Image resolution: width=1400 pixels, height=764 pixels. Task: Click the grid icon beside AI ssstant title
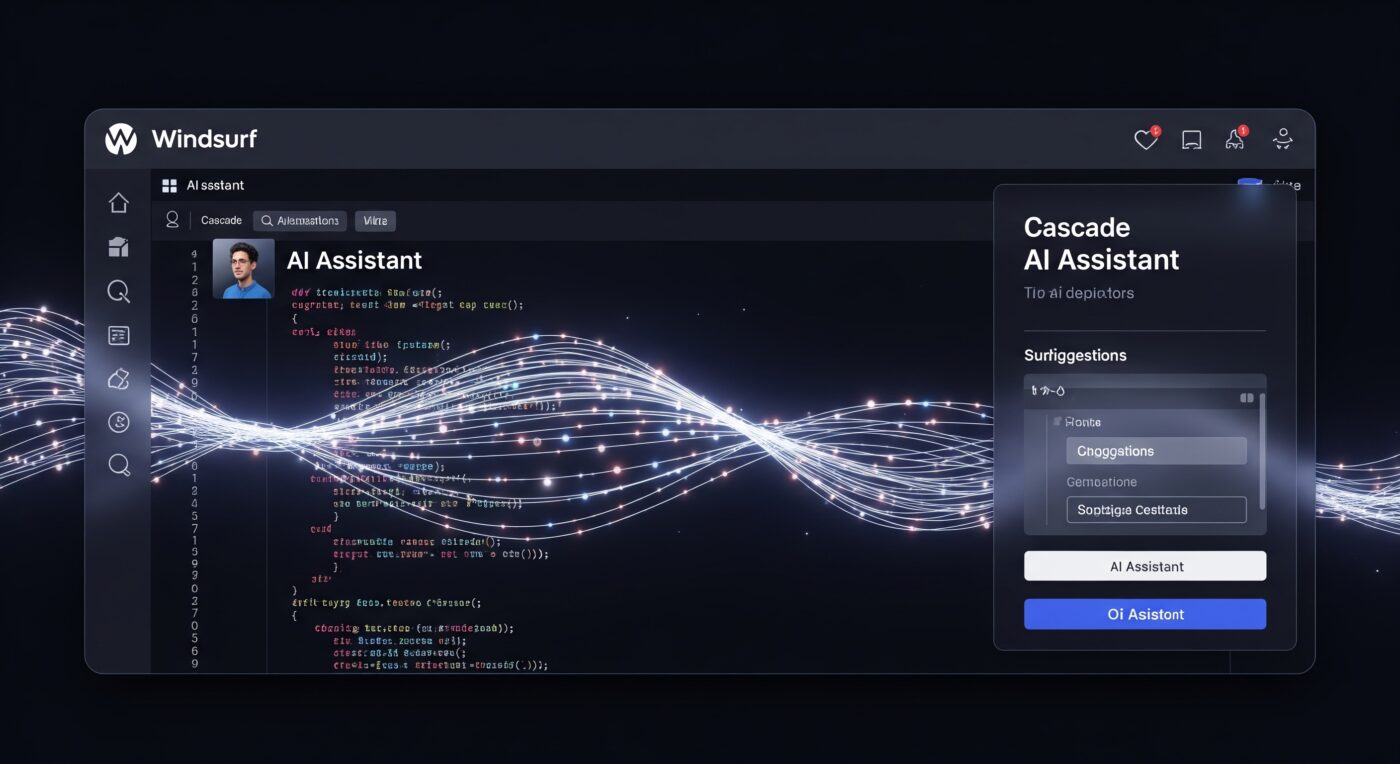coord(169,185)
